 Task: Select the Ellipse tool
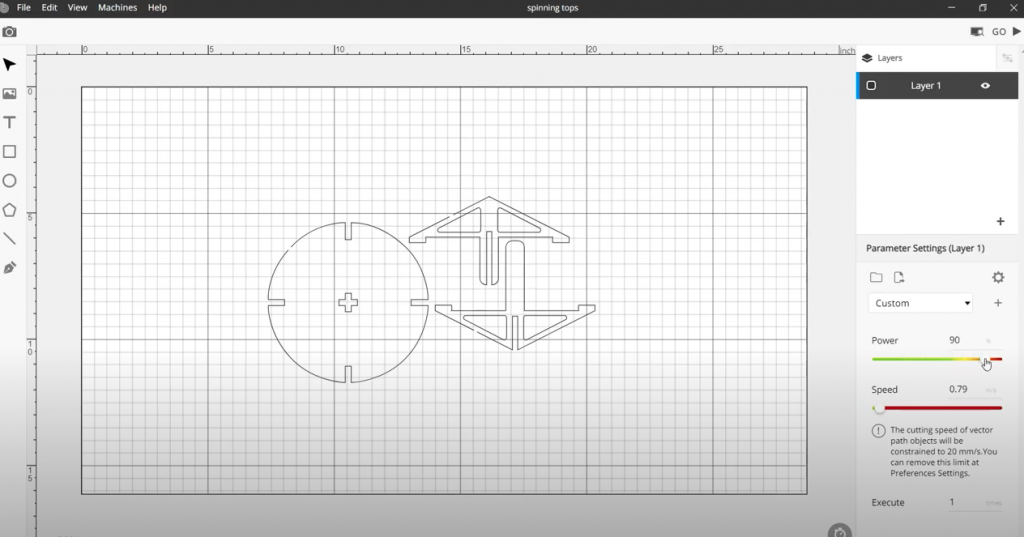(x=9, y=181)
